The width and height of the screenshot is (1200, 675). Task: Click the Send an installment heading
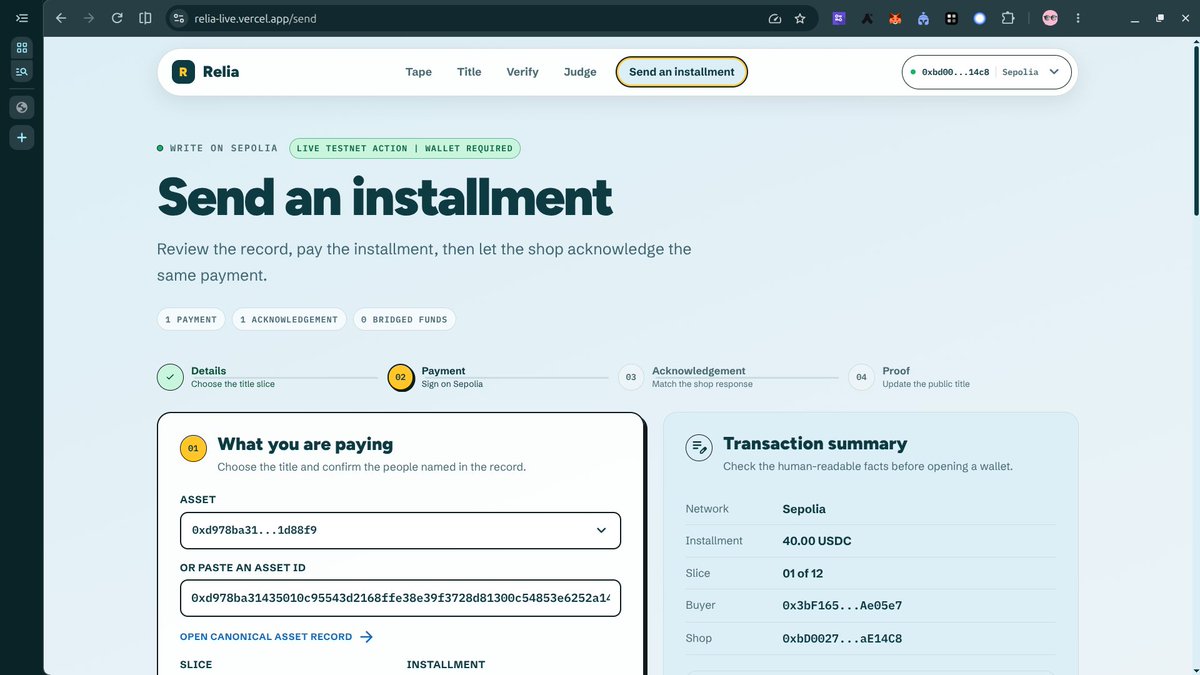tap(385, 196)
